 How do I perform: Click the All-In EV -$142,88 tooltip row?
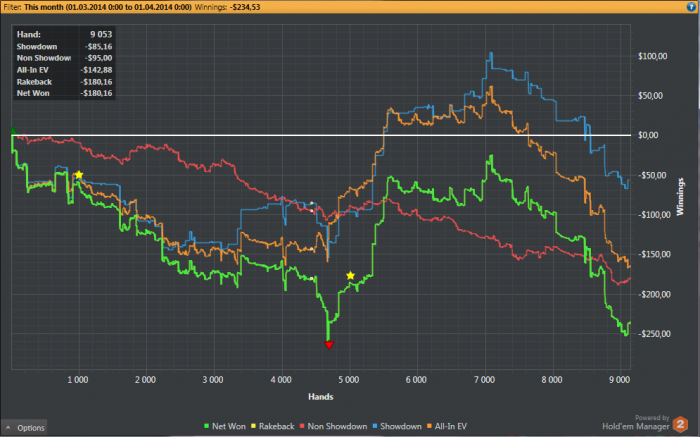click(64, 70)
